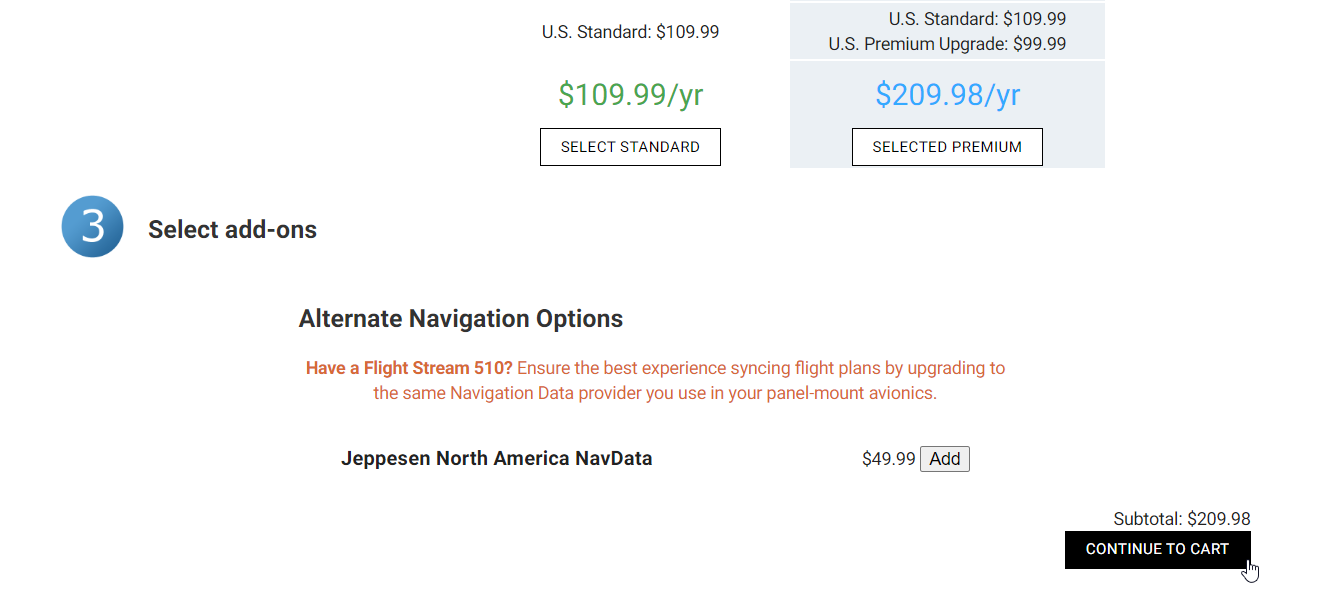Click the Subtotal: $209.98 text
Image resolution: width=1337 pixels, height=615 pixels.
[x=1182, y=519]
